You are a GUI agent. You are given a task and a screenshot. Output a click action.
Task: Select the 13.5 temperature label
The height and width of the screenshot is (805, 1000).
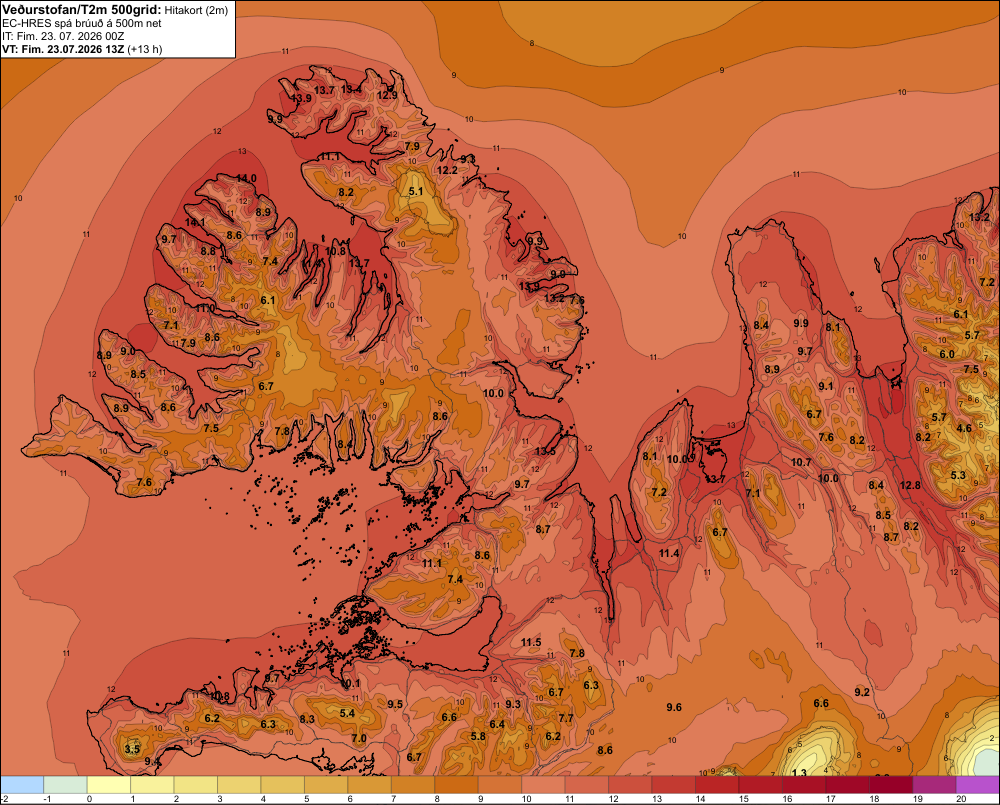[545, 452]
